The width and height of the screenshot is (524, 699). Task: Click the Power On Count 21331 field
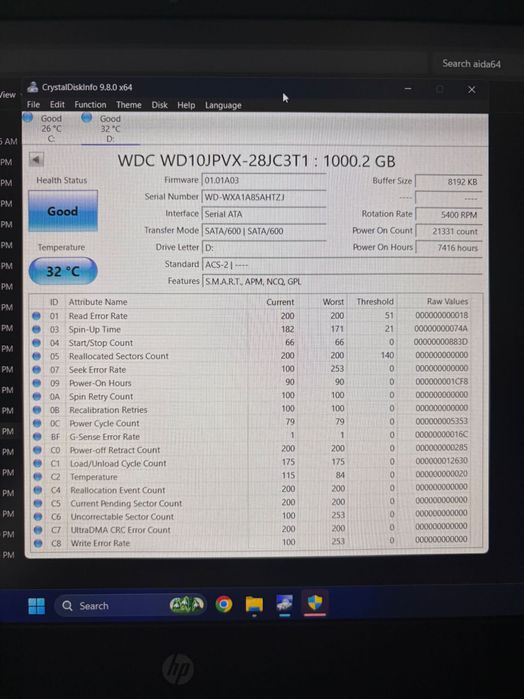(x=448, y=231)
